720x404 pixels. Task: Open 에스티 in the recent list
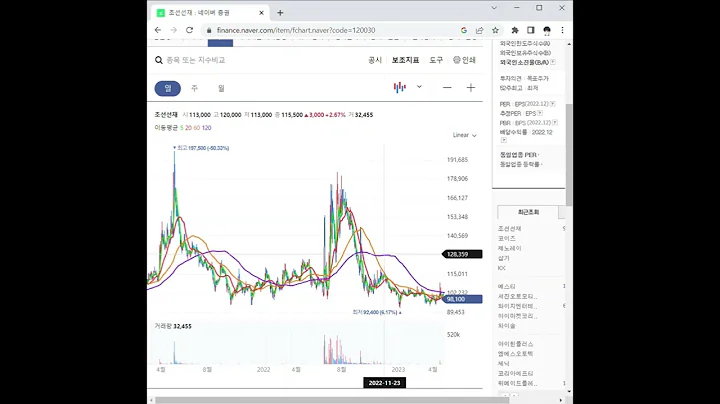click(x=506, y=286)
